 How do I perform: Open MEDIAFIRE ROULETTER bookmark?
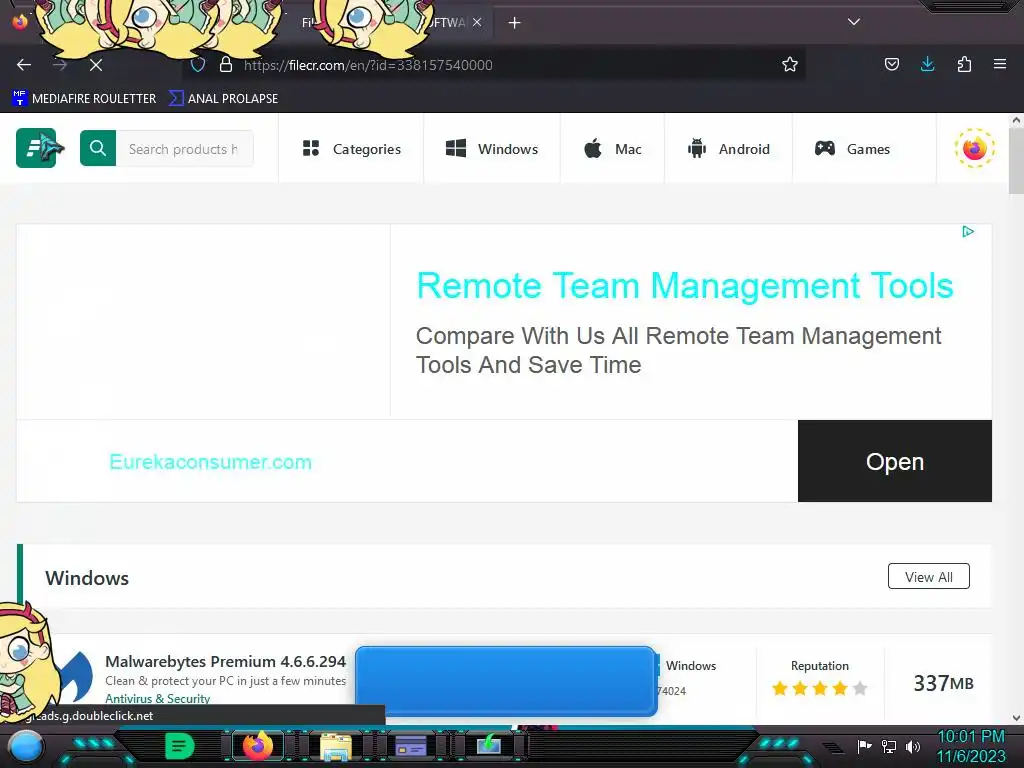tap(84, 99)
